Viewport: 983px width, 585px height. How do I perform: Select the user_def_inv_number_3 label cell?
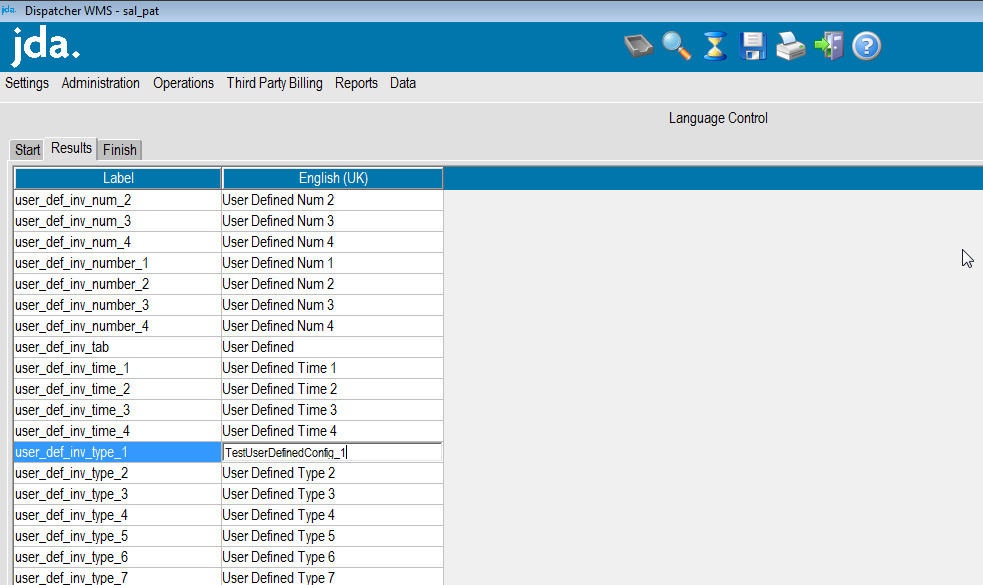117,305
